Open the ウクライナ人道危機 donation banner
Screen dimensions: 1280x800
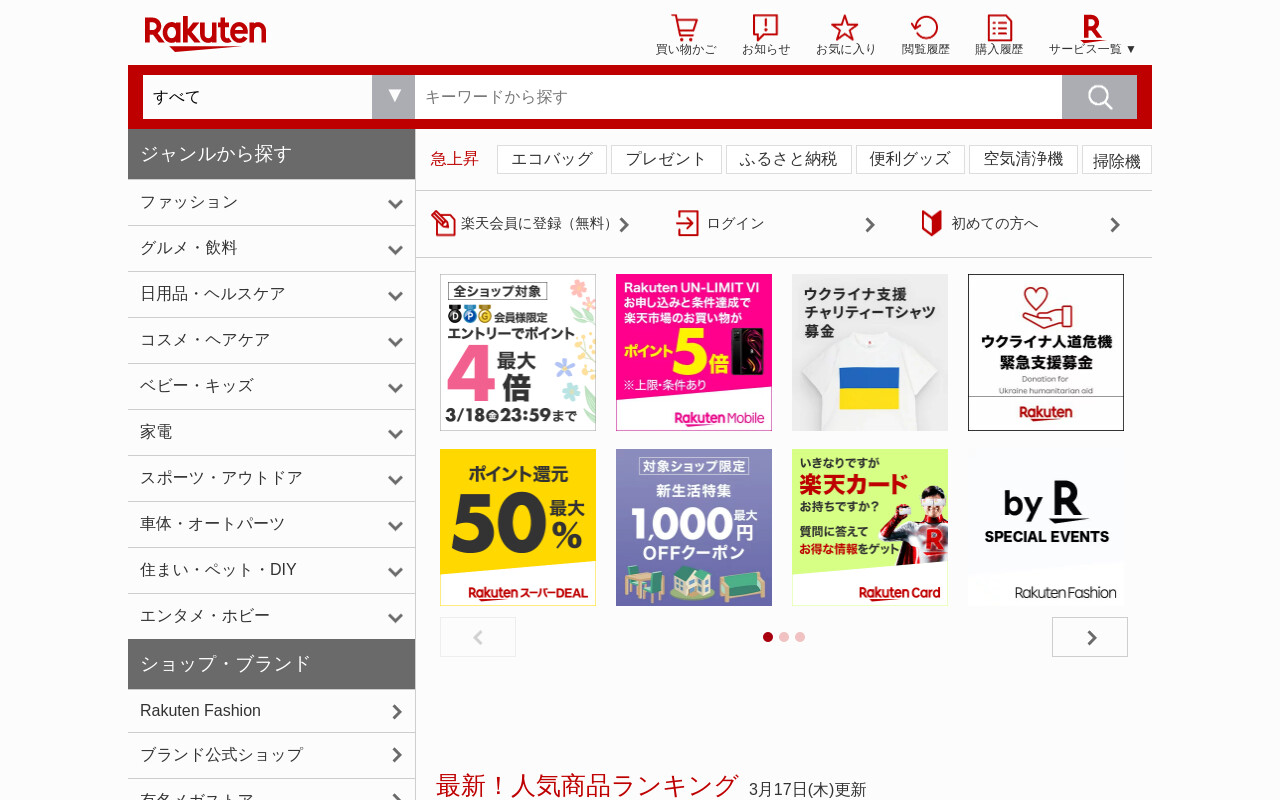click(x=1046, y=352)
